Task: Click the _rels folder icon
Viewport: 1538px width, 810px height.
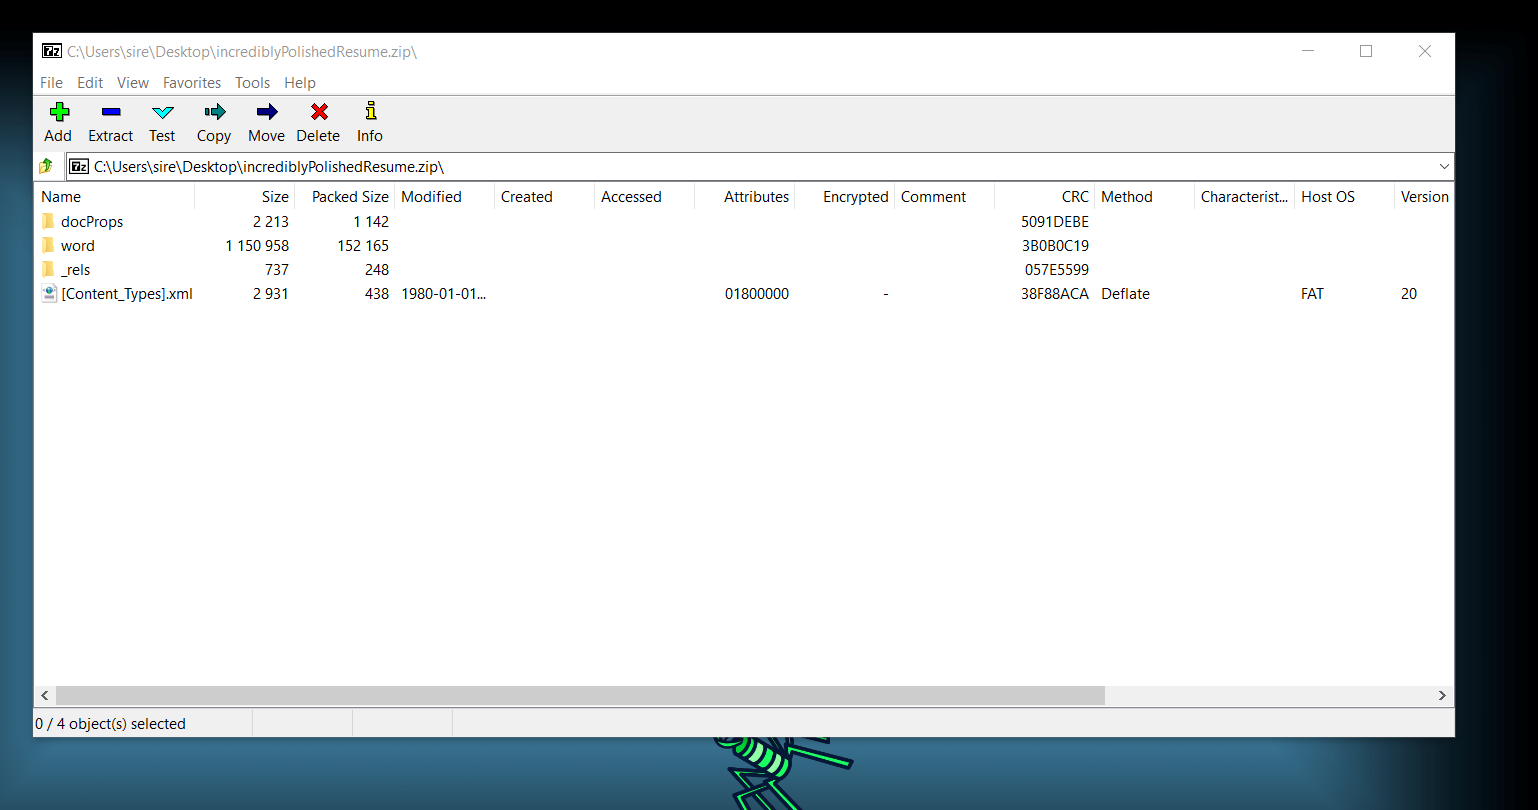Action: [x=48, y=269]
